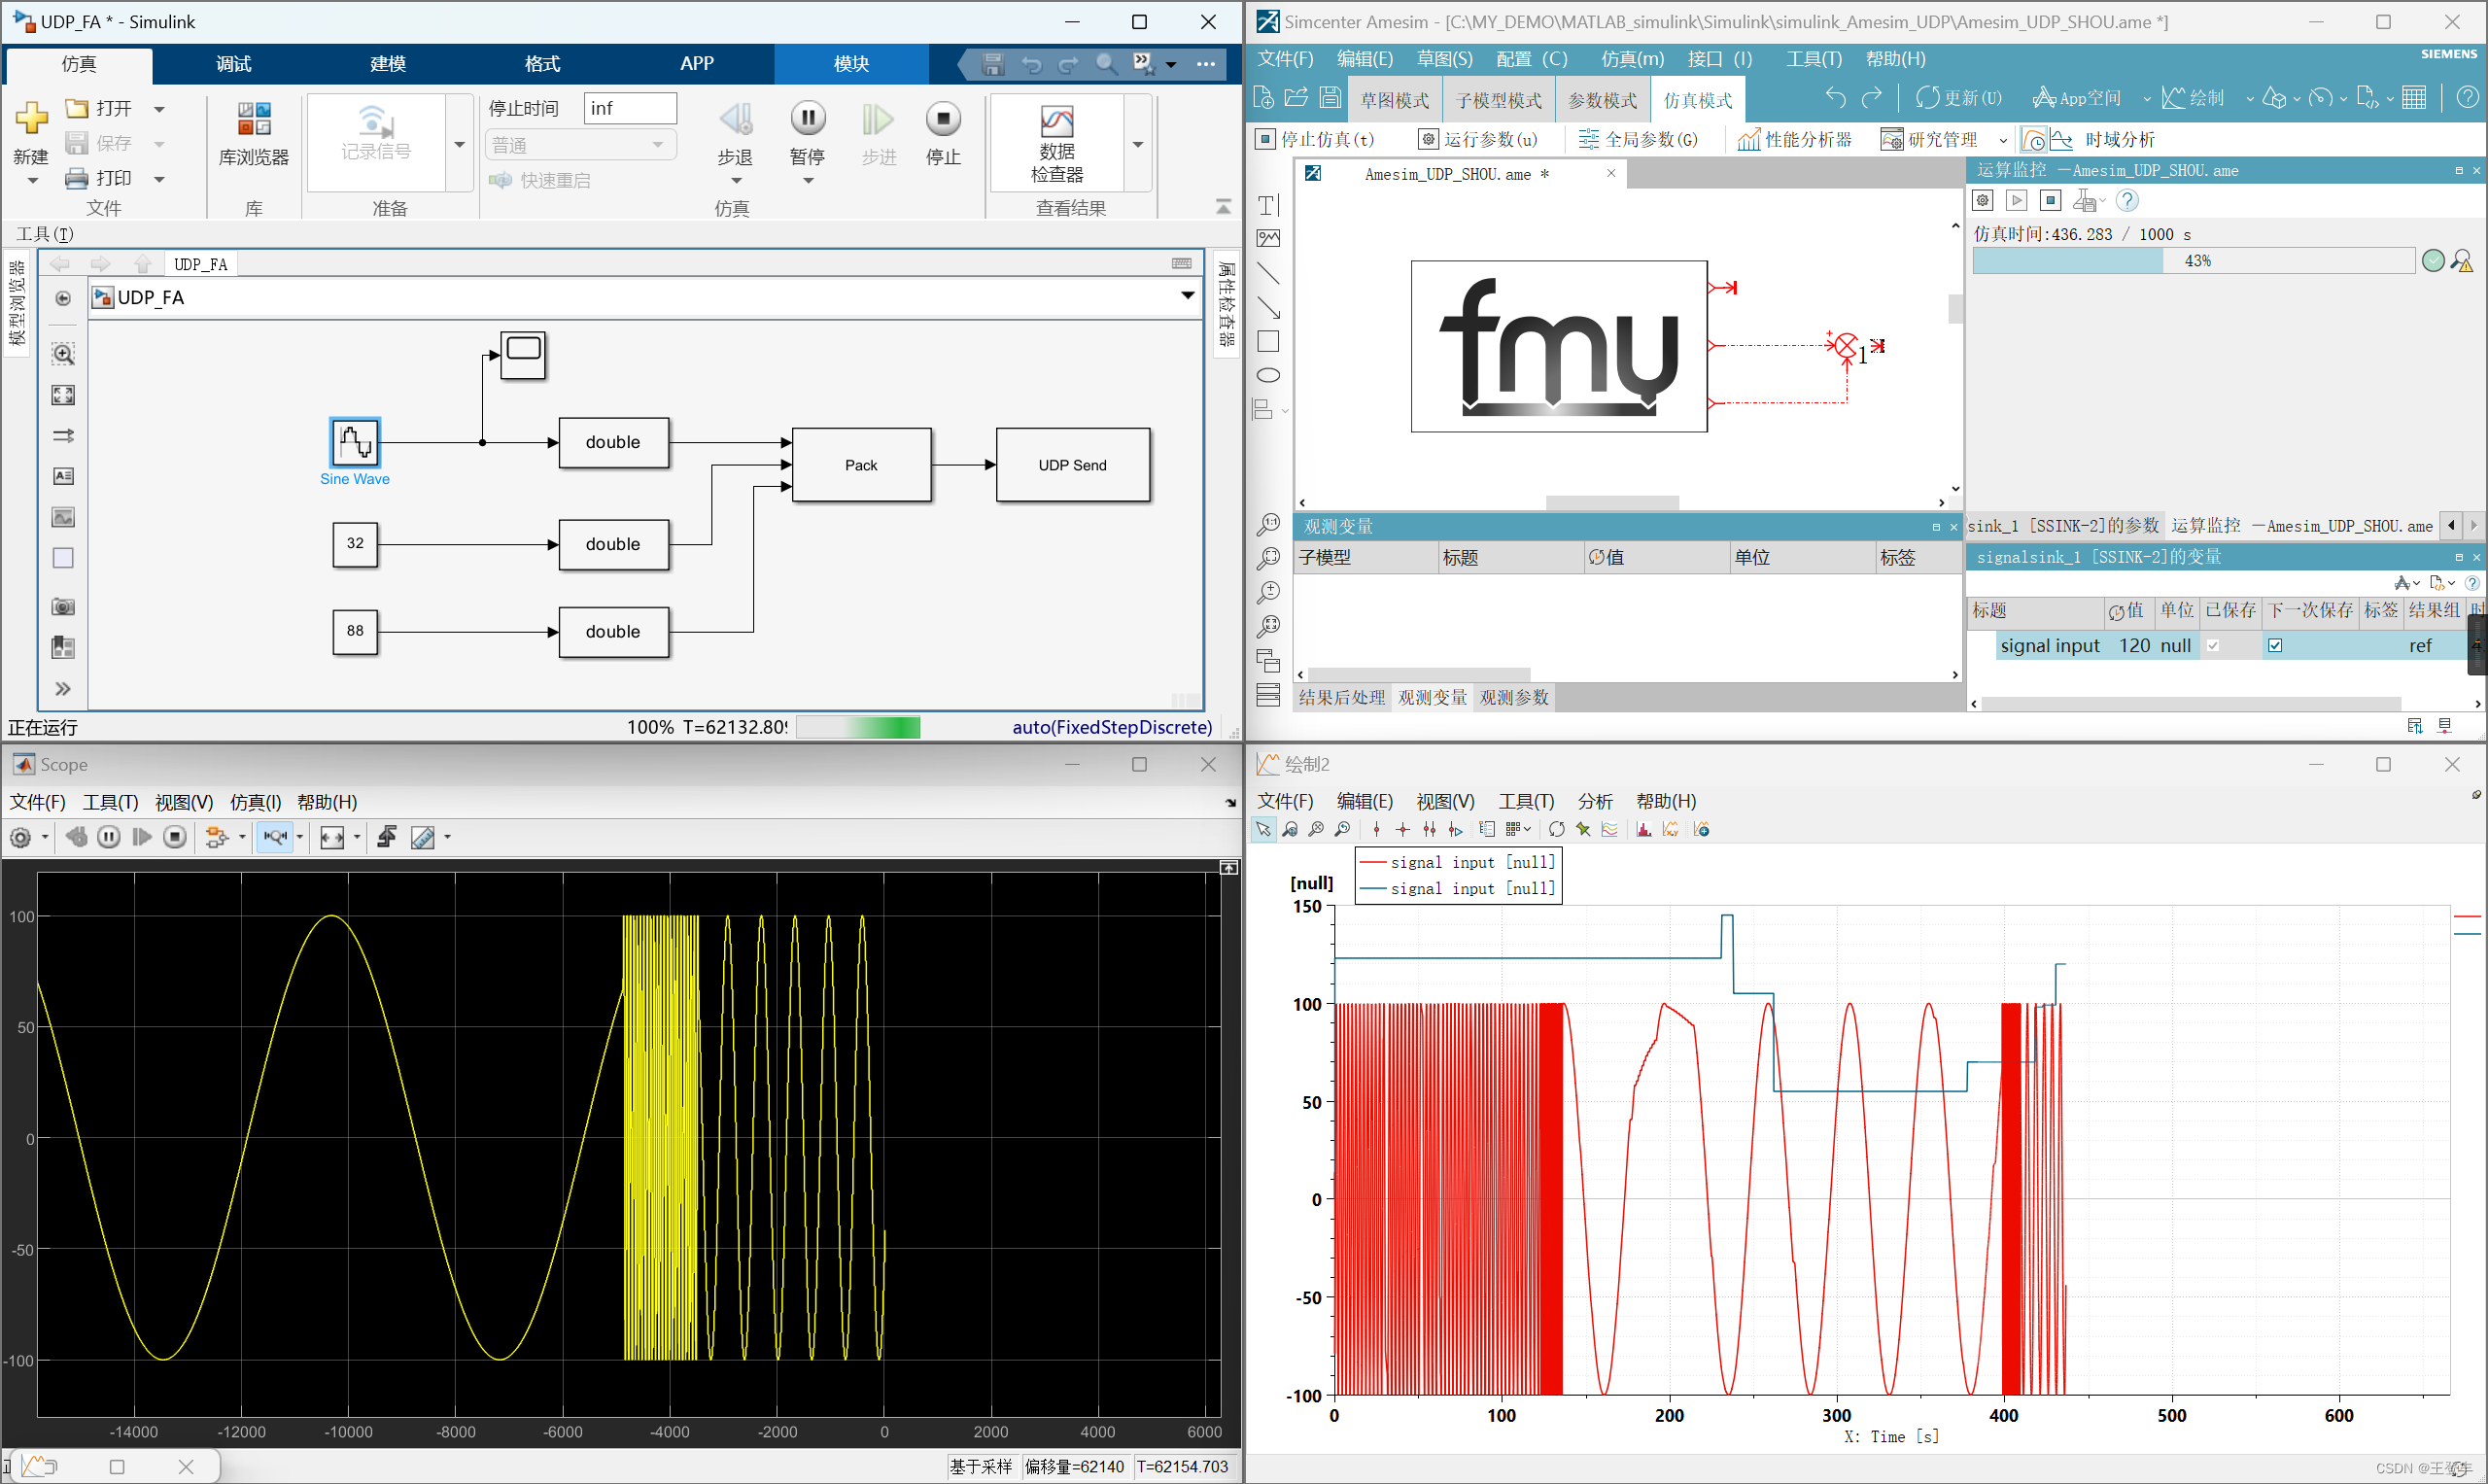Switch to the 调试 tab in Simulink ribbon
The height and width of the screenshot is (1484, 2488).
(231, 63)
